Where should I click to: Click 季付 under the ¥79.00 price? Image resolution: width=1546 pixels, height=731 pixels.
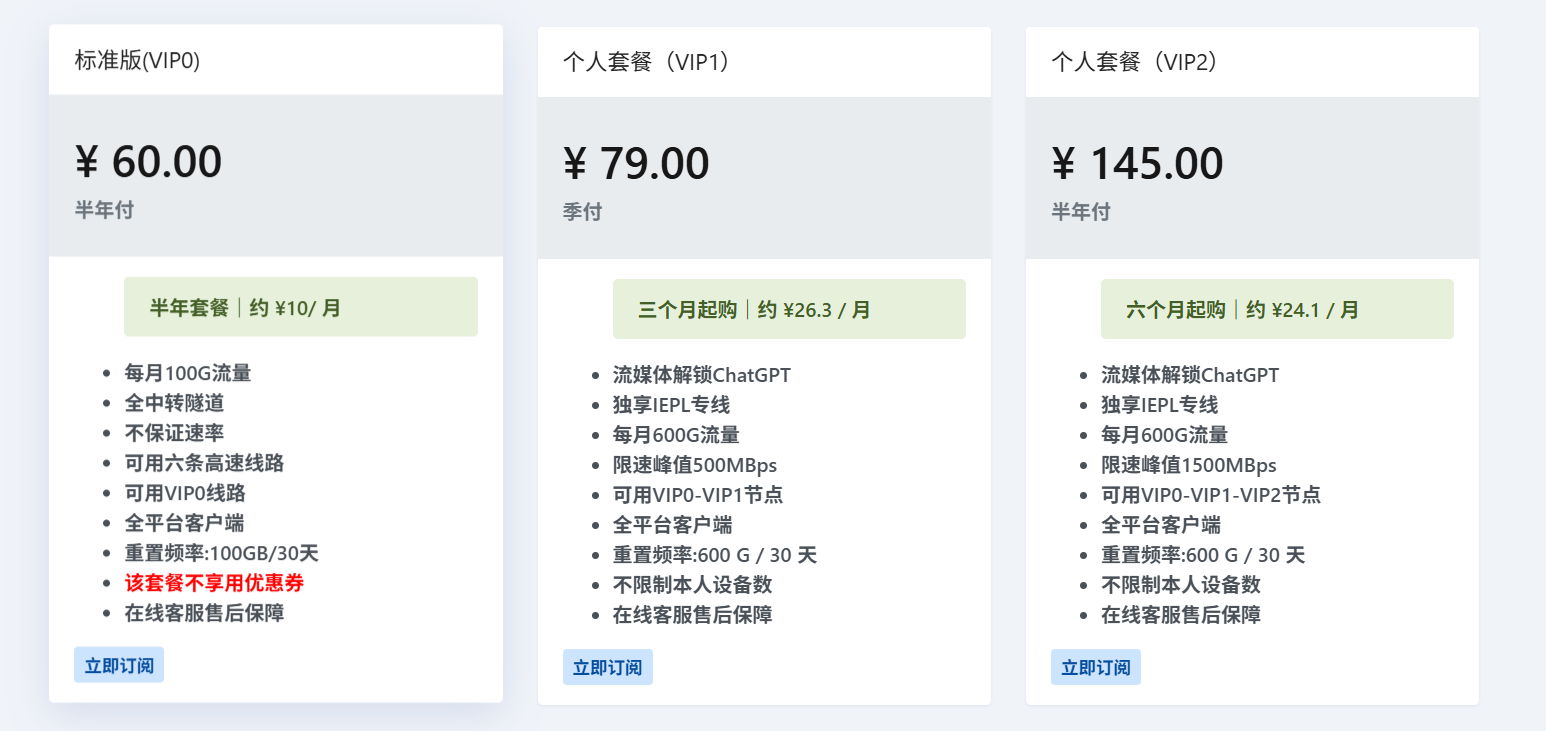[581, 211]
